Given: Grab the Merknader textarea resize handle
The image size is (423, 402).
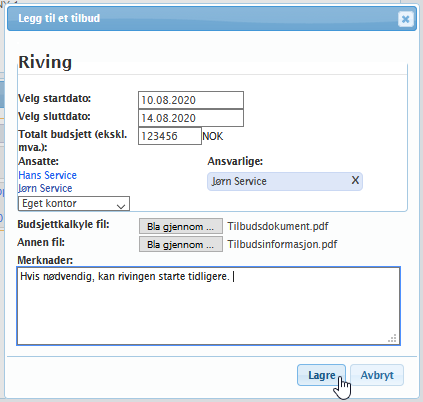Looking at the screenshot, I should click(x=393, y=338).
